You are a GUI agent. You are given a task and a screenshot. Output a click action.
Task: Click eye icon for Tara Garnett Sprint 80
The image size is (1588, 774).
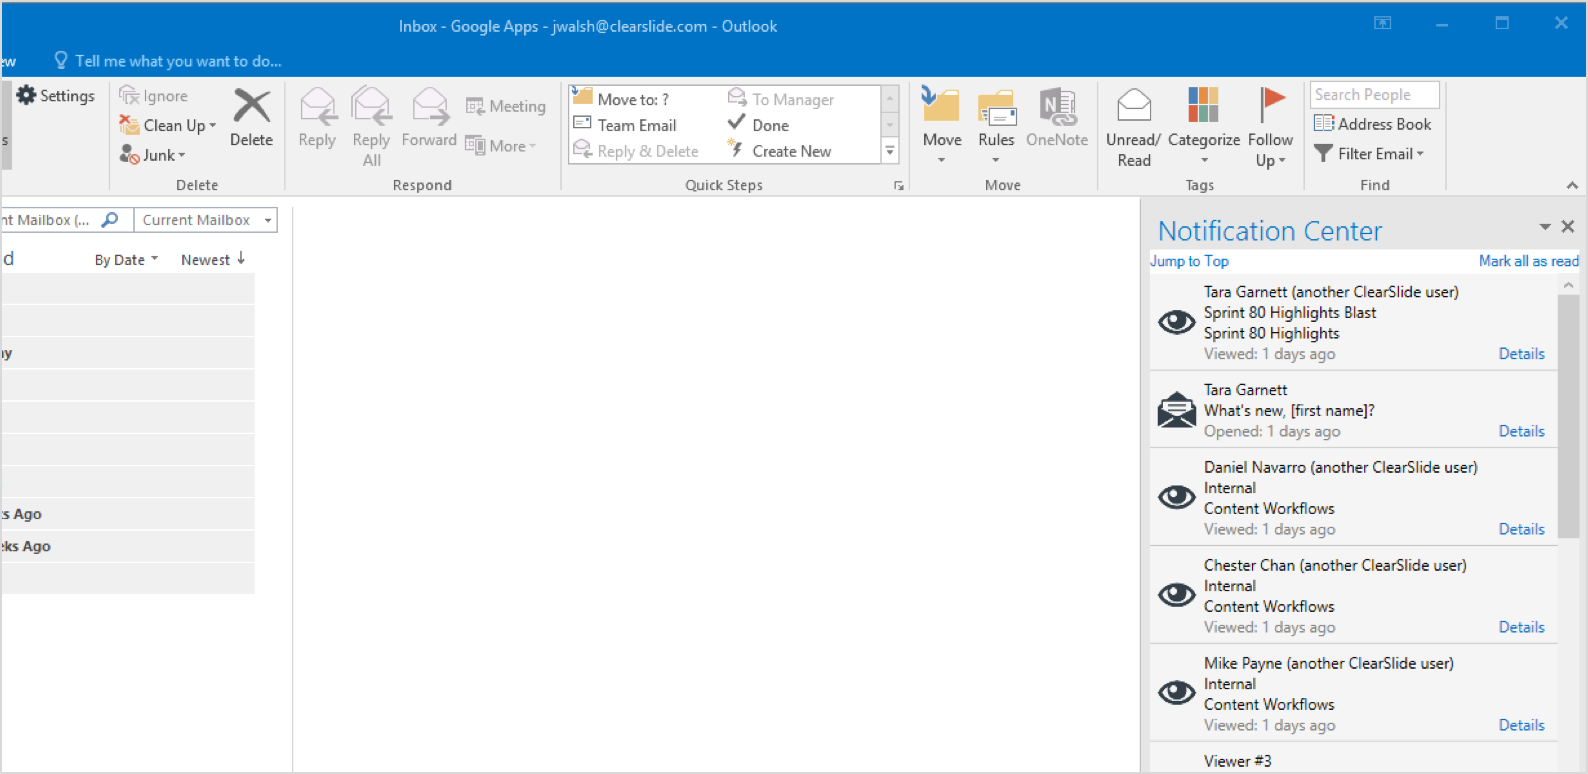point(1177,322)
